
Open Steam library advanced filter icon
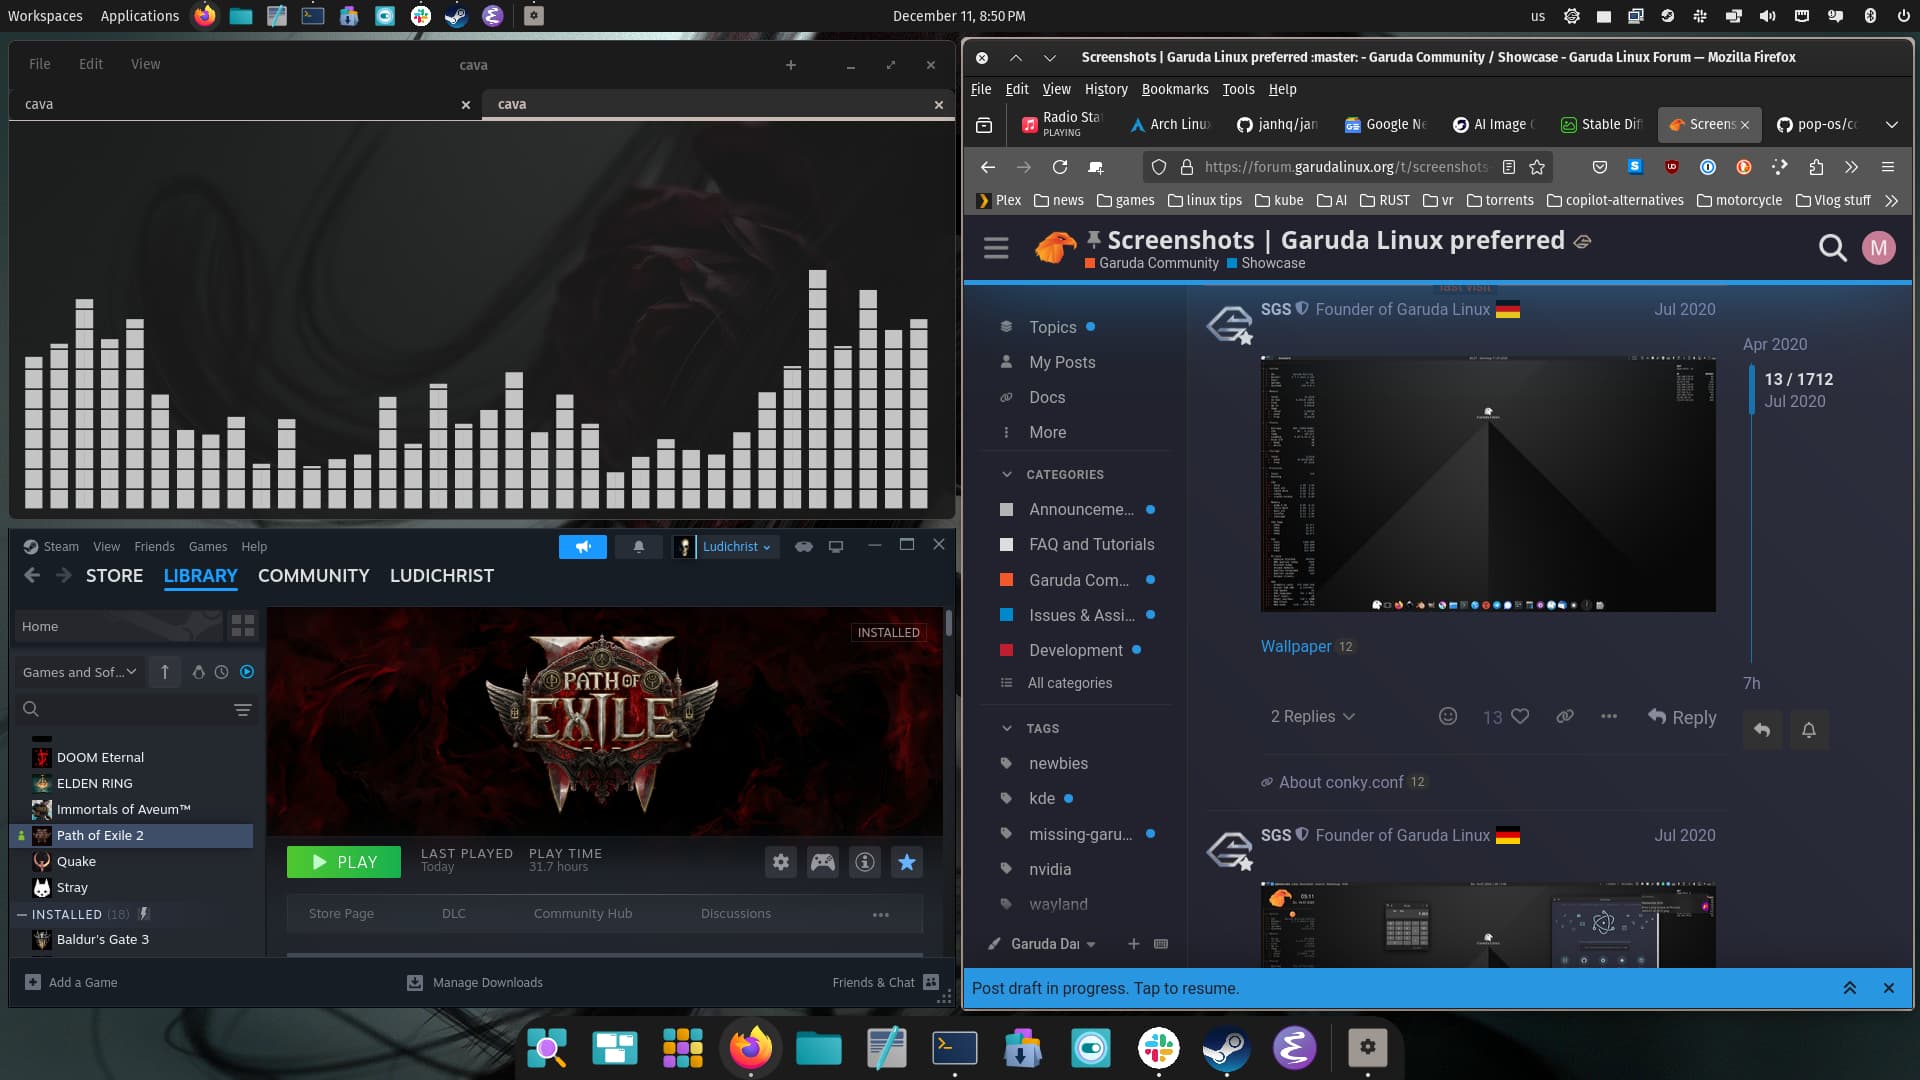pyautogui.click(x=242, y=709)
